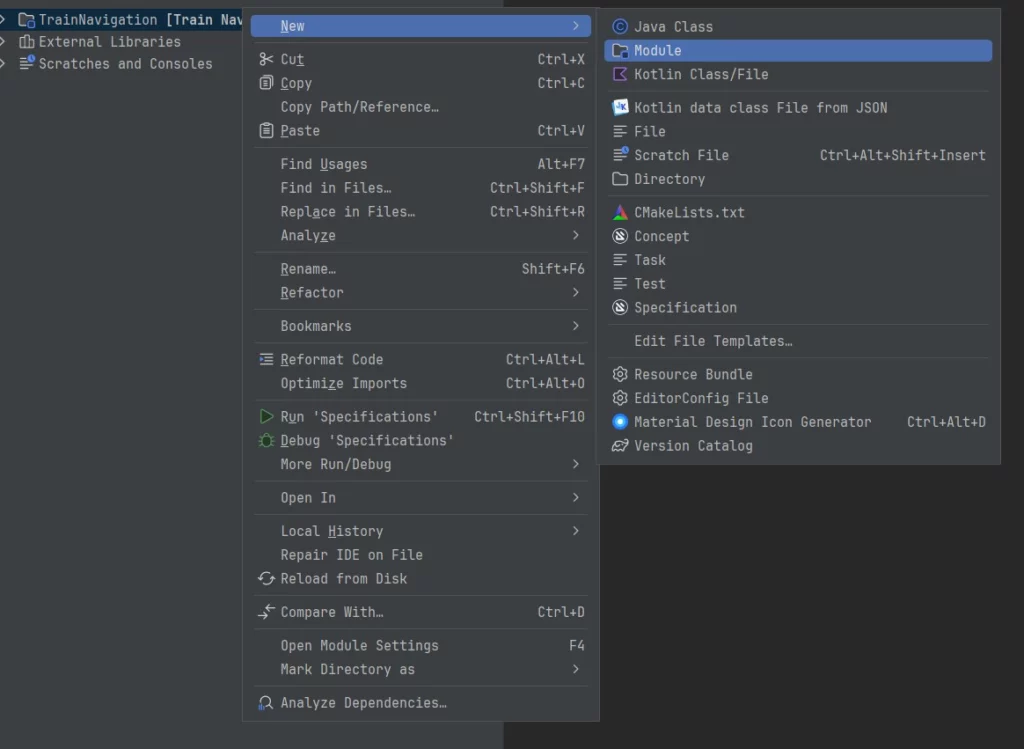Click the Version Catalog icon
The image size is (1024, 749).
pyautogui.click(x=620, y=446)
